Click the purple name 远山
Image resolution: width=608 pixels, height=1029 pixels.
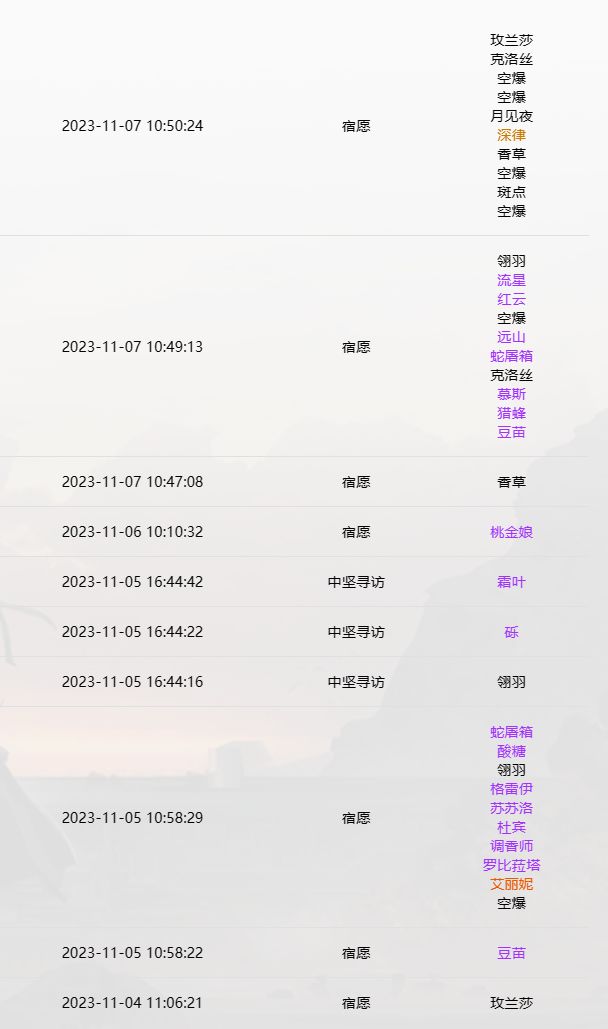[x=511, y=337]
